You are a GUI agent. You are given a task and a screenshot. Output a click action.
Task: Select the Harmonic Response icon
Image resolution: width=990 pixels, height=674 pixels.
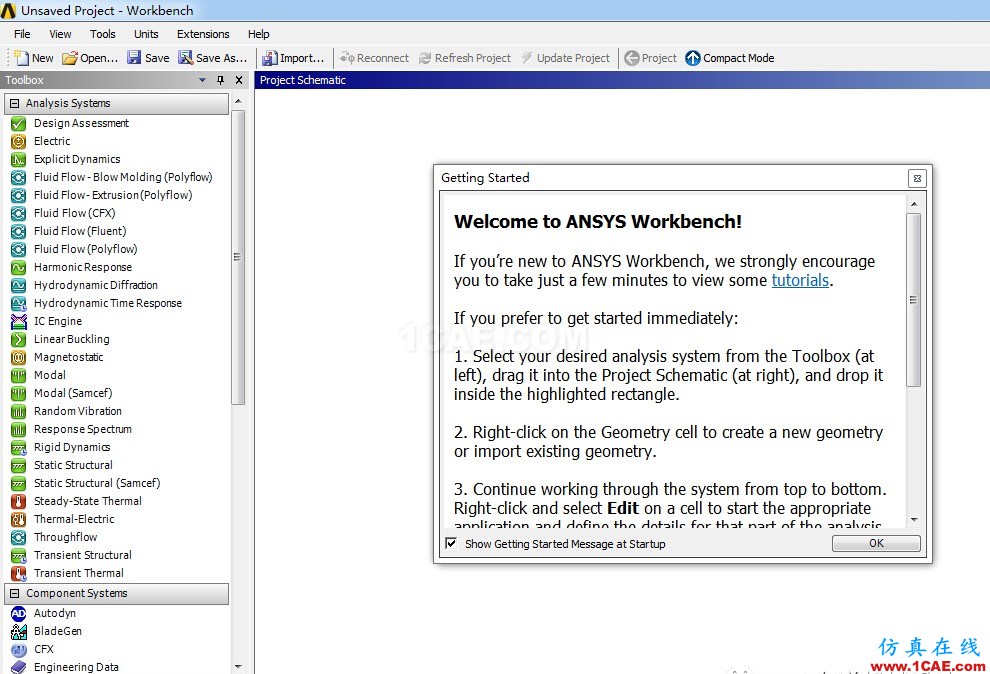pyautogui.click(x=18, y=268)
